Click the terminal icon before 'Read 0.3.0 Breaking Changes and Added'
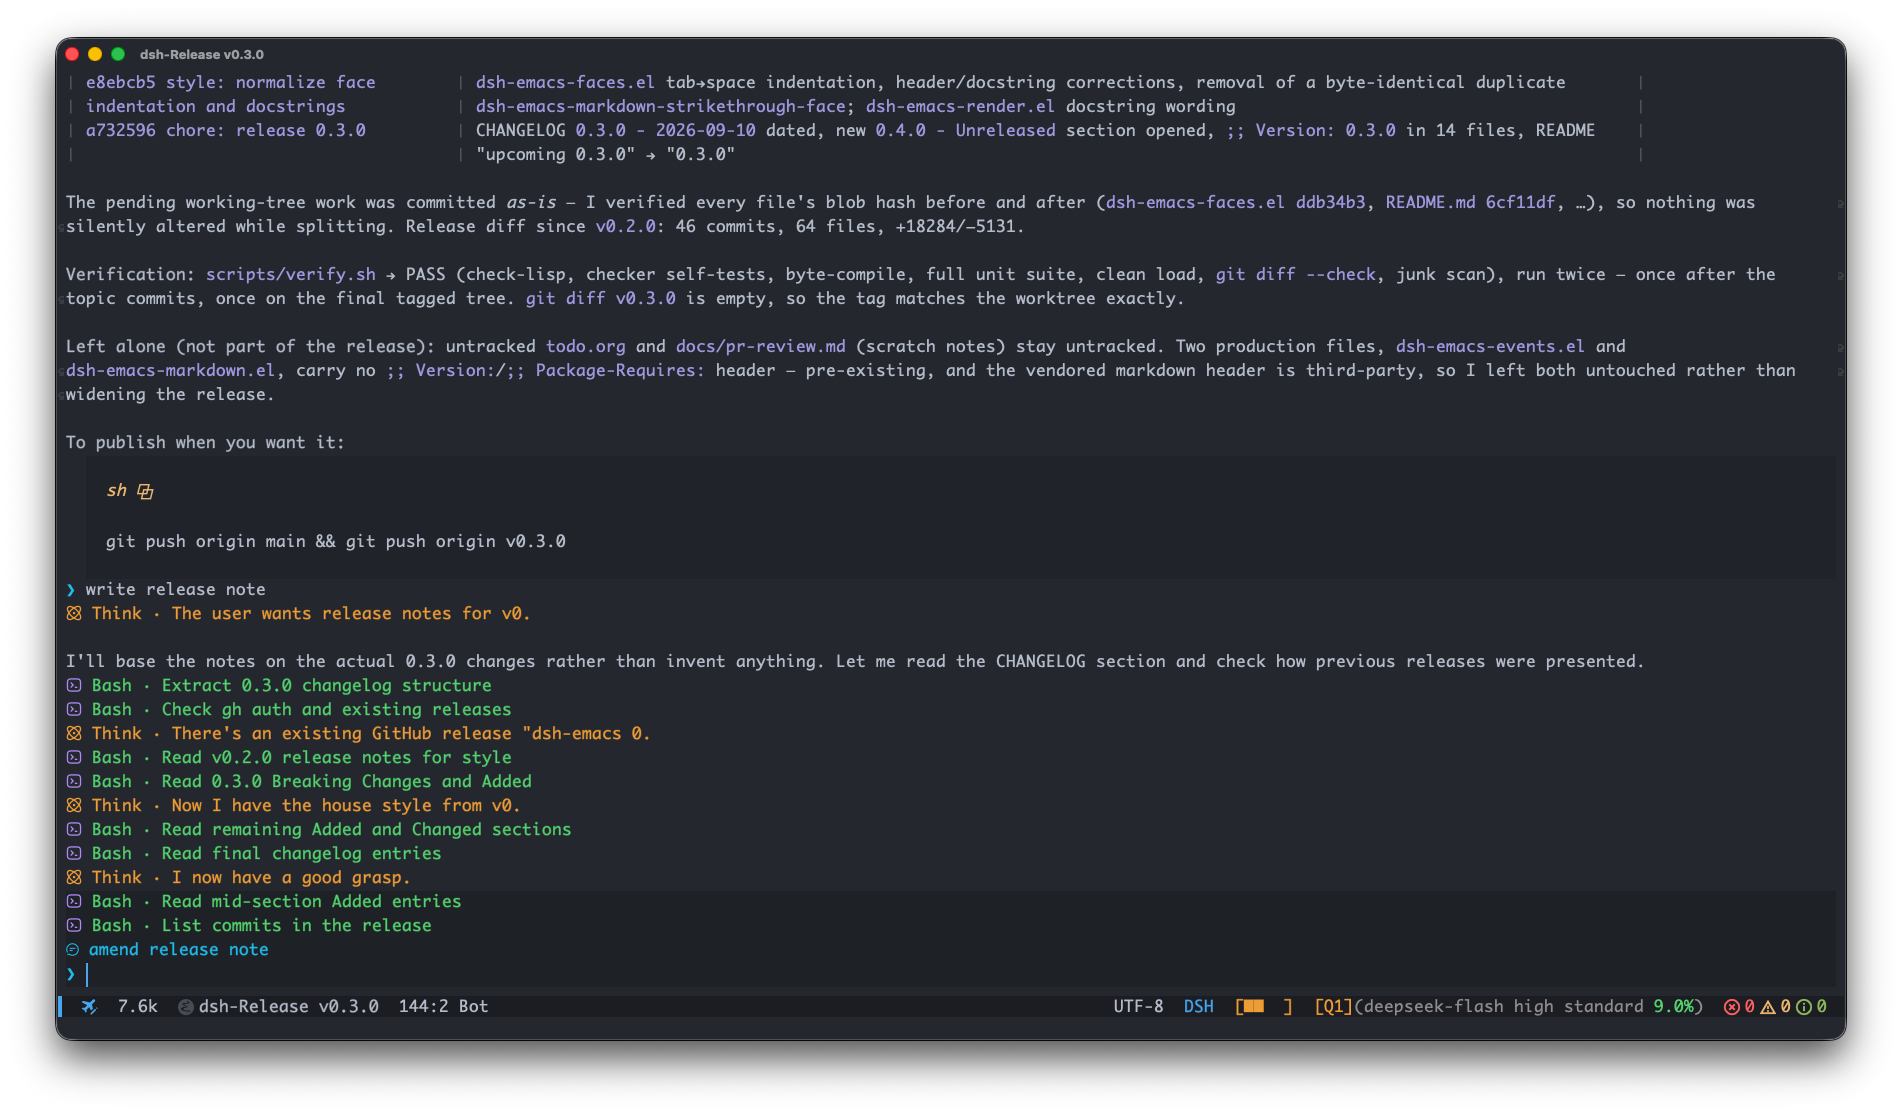 [74, 781]
